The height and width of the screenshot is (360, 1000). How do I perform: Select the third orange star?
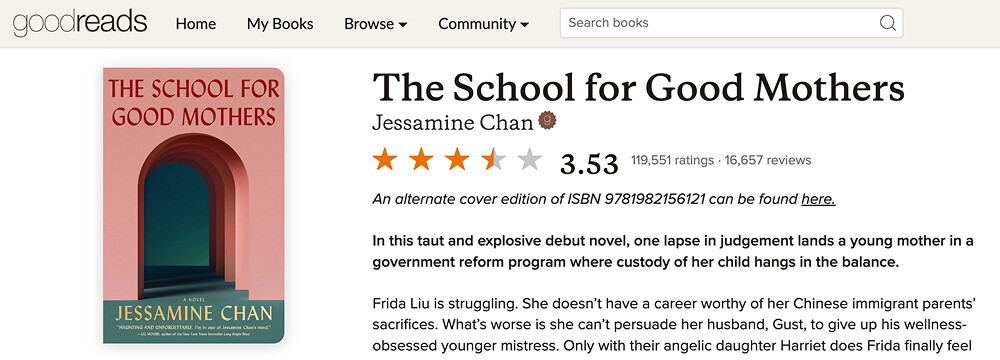[457, 159]
